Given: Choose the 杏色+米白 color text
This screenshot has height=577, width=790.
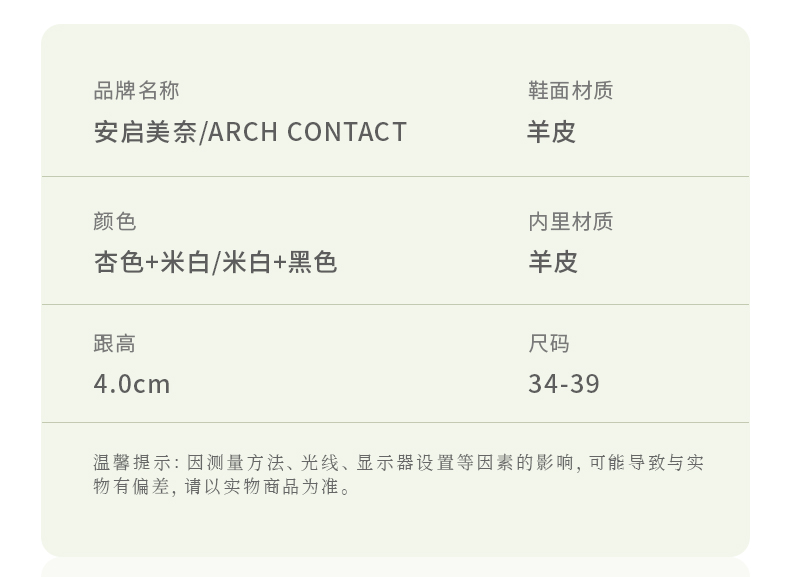Looking at the screenshot, I should point(151,262).
